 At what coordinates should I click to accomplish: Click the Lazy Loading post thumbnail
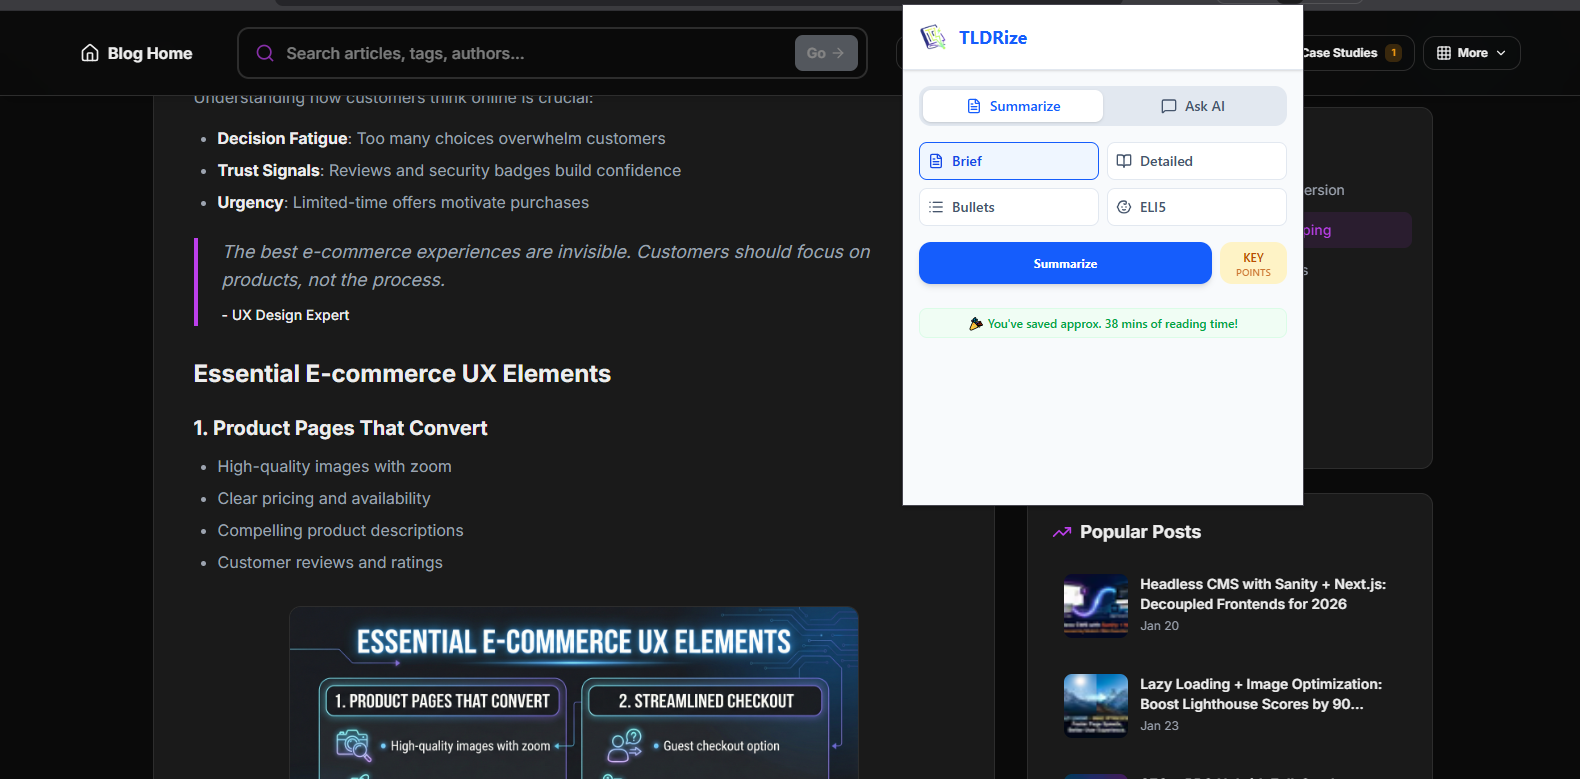click(1095, 705)
